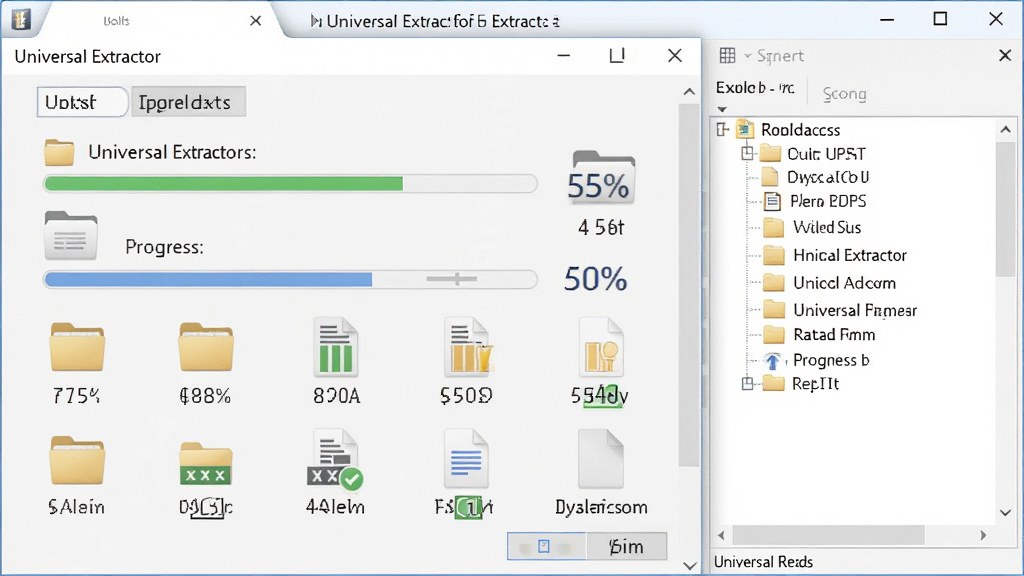The image size is (1024, 576).
Task: Select the orange archive document icon labeled 5500
Action: tap(468, 347)
